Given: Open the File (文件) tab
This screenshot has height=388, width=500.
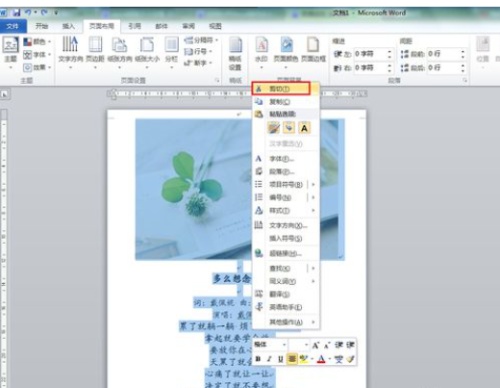Looking at the screenshot, I should [x=13, y=26].
